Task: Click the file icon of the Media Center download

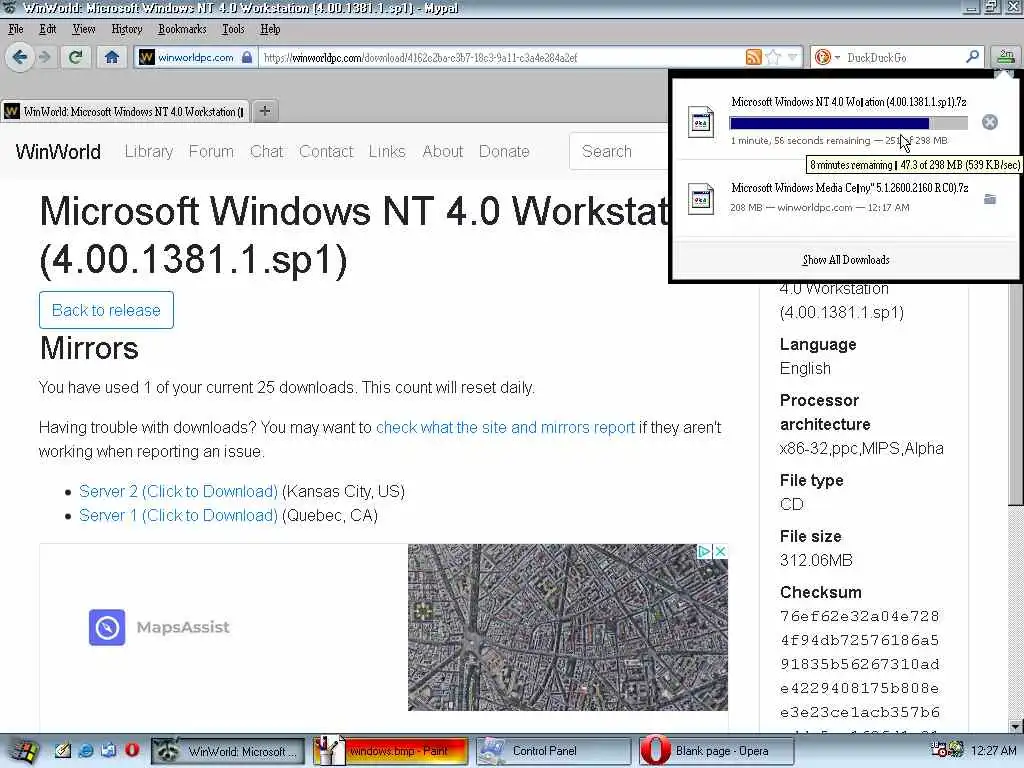Action: click(701, 198)
